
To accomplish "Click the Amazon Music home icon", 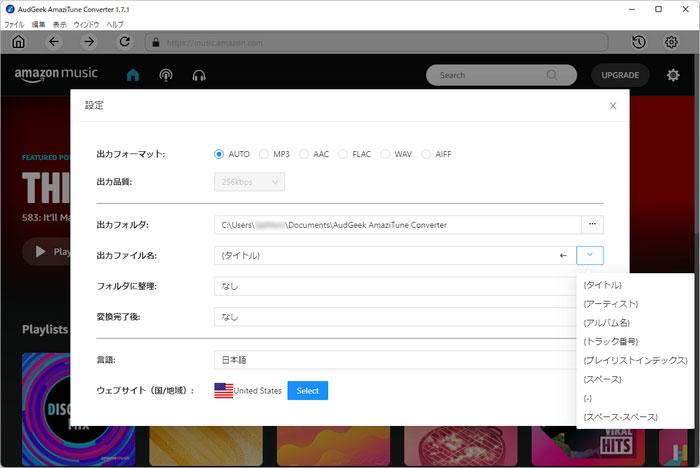I will click(133, 75).
